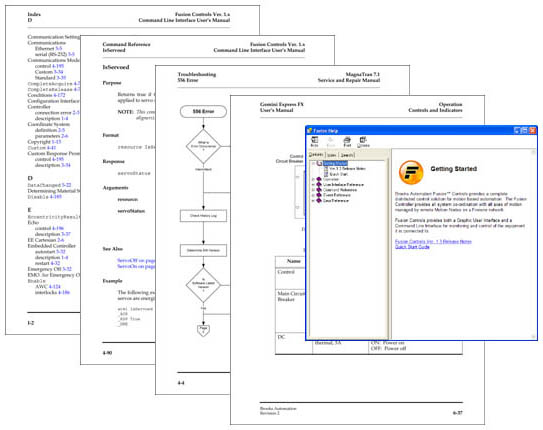Click the purple book icon beside Data Reference
The image size is (543, 430).
(x=319, y=200)
